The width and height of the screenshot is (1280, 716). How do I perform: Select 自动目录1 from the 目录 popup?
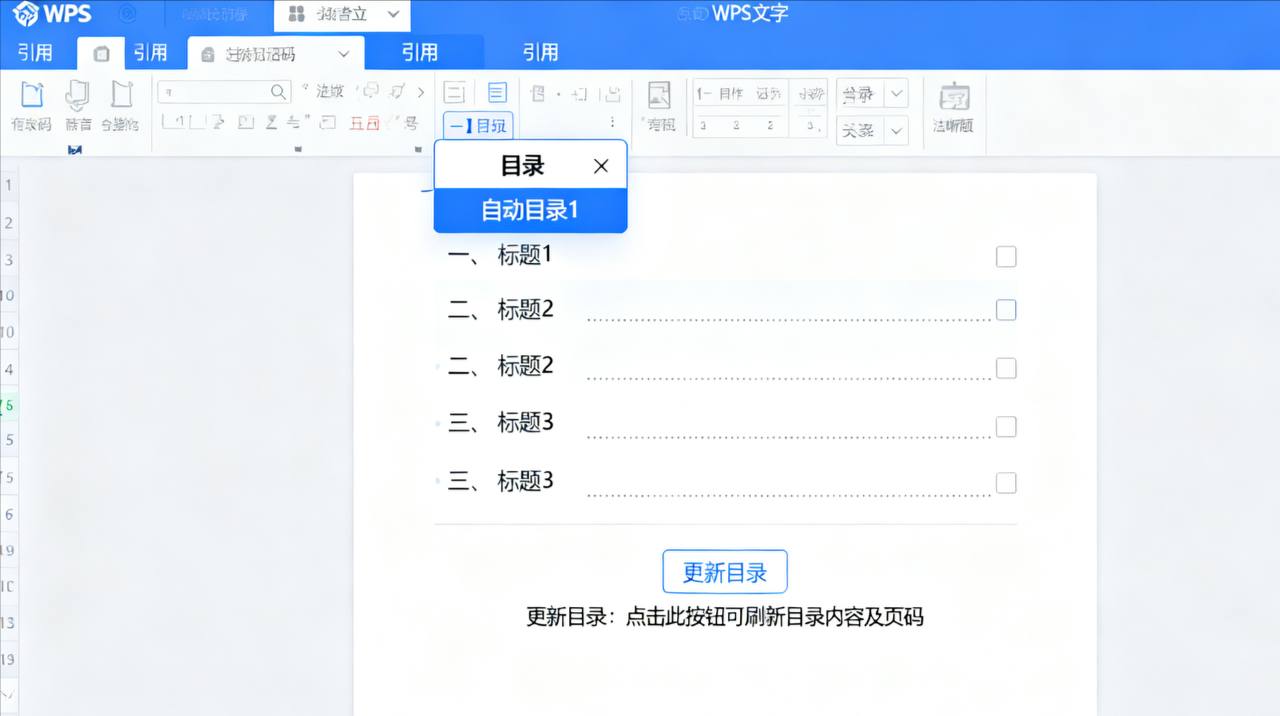530,211
